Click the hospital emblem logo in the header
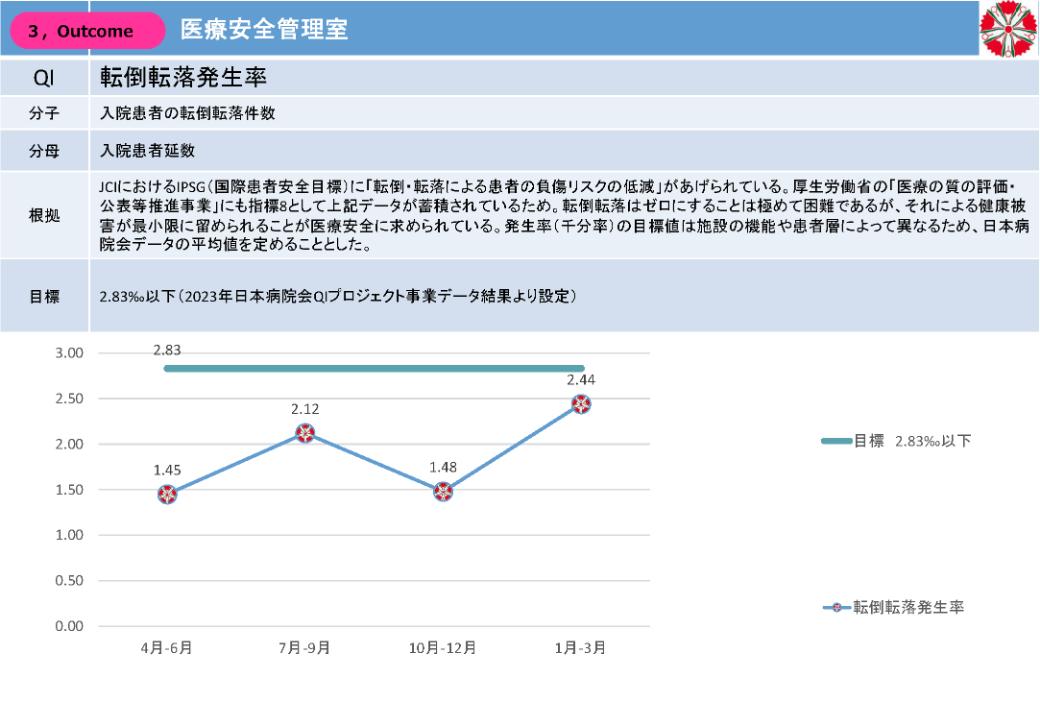 (x=1008, y=29)
